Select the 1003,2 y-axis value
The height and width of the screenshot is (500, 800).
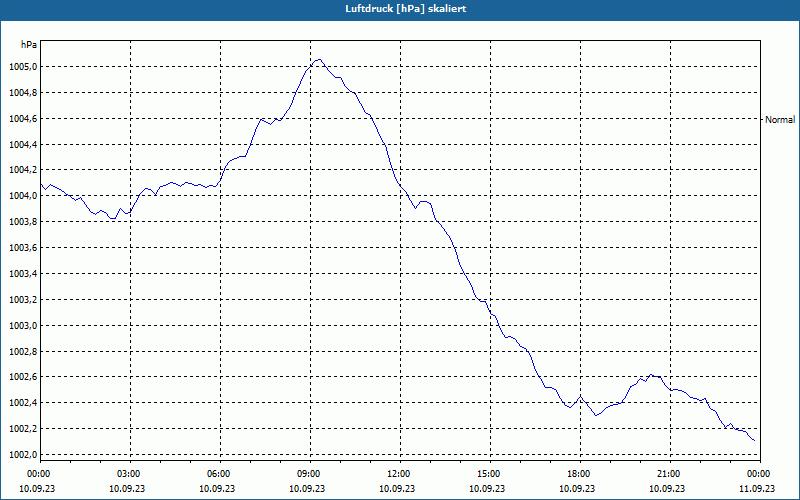tap(22, 299)
